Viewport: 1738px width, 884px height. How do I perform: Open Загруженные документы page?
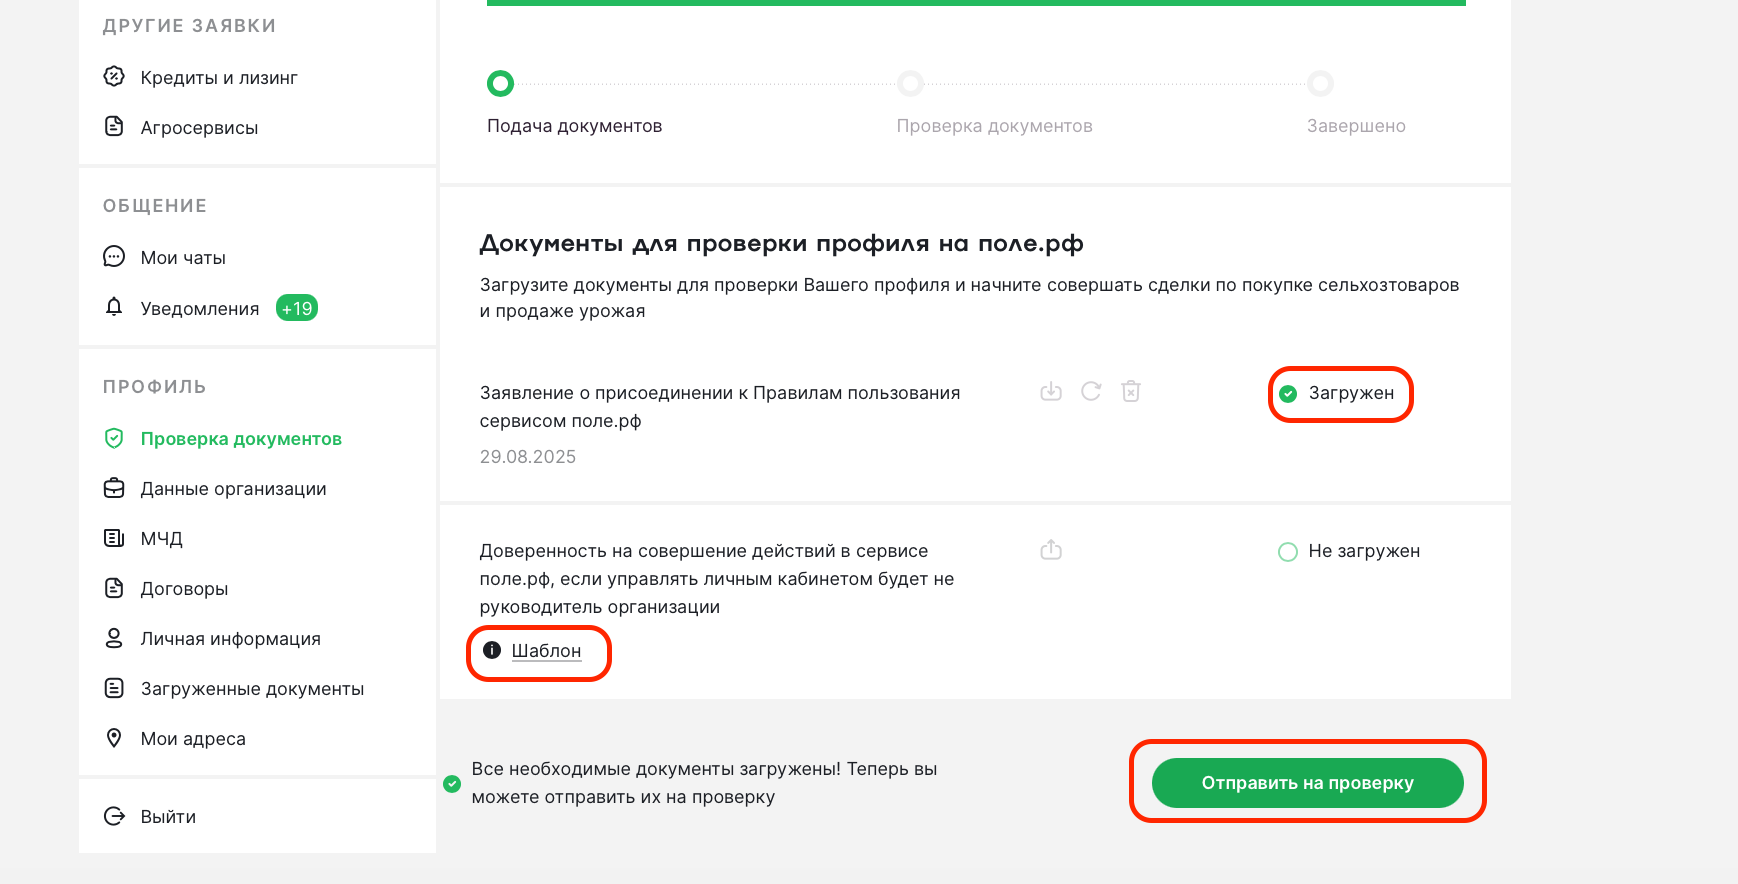click(x=252, y=688)
